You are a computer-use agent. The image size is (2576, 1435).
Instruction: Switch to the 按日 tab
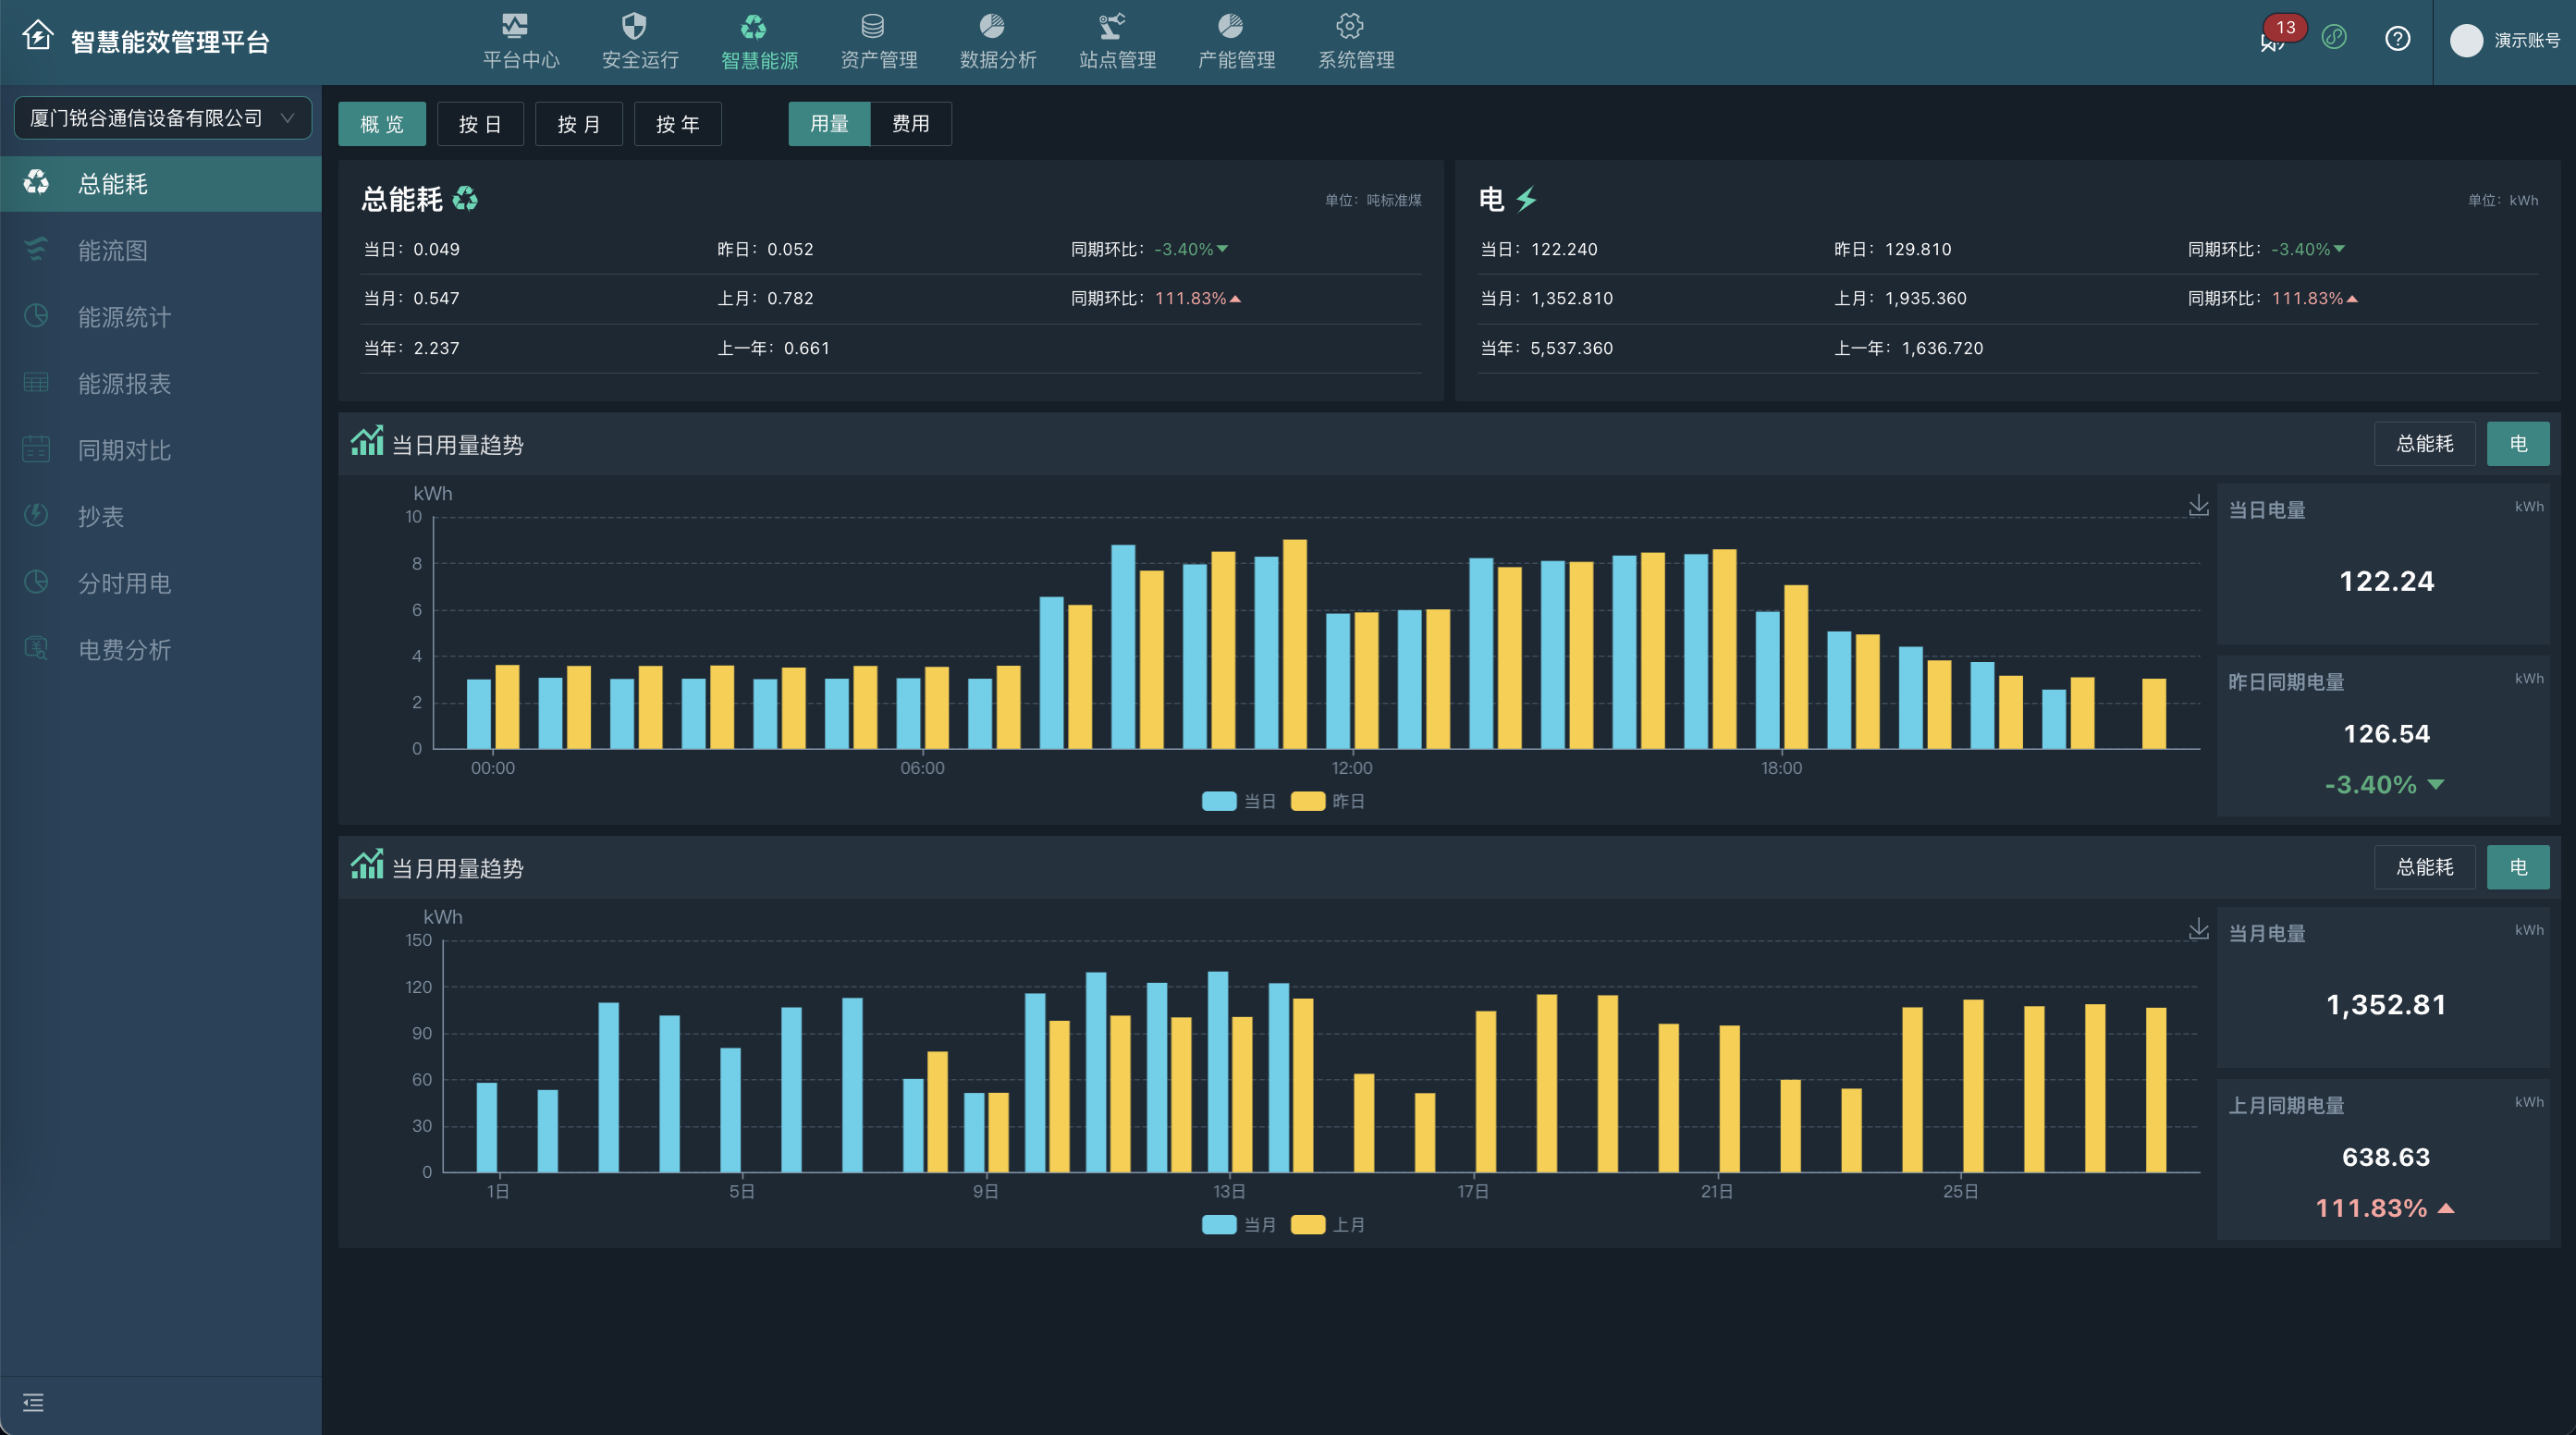480,124
